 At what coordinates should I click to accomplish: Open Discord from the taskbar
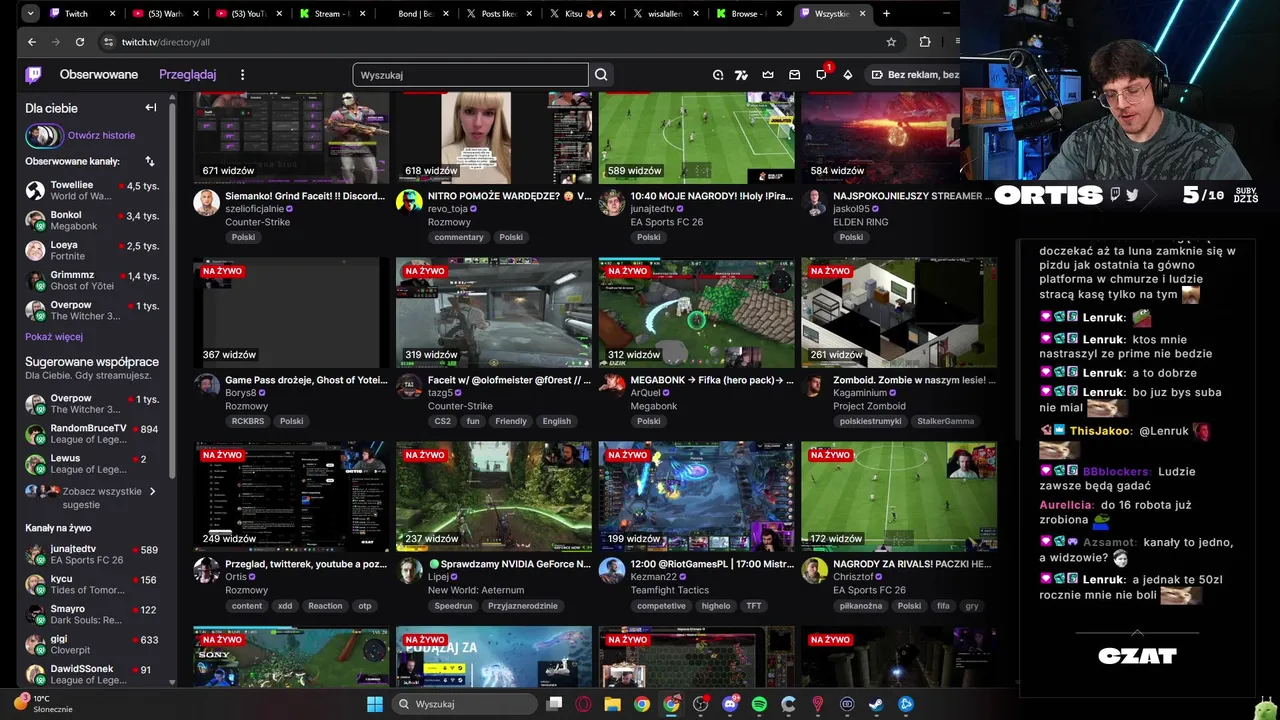(x=730, y=704)
